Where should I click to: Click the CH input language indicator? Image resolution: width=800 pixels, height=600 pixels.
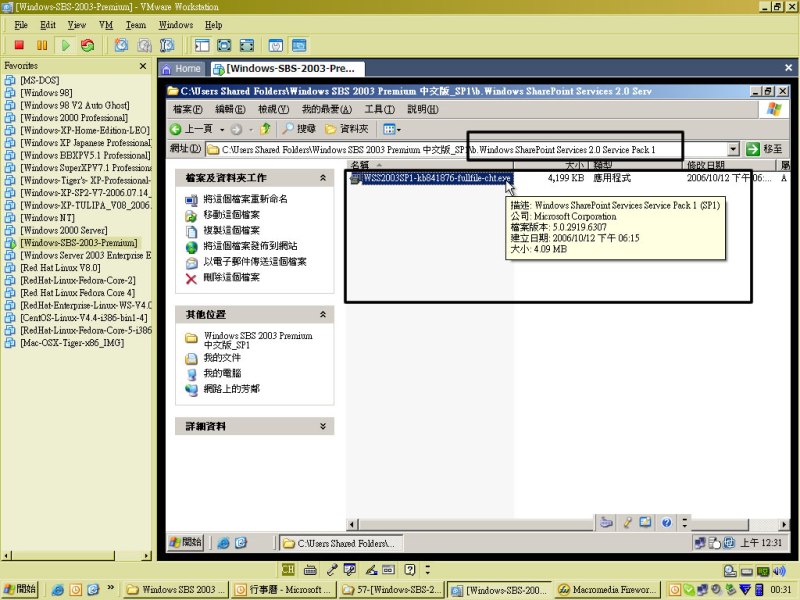(x=288, y=569)
